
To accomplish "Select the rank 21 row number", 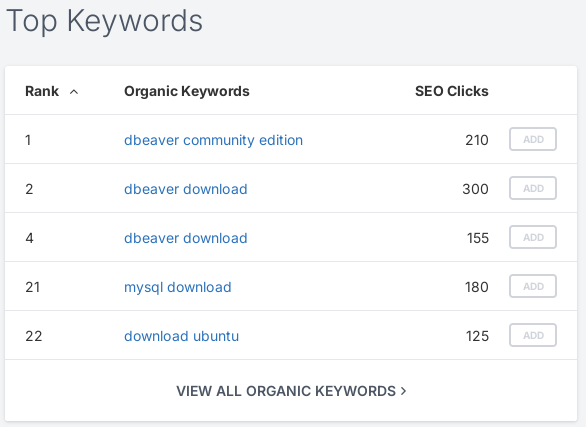I will pos(33,287).
